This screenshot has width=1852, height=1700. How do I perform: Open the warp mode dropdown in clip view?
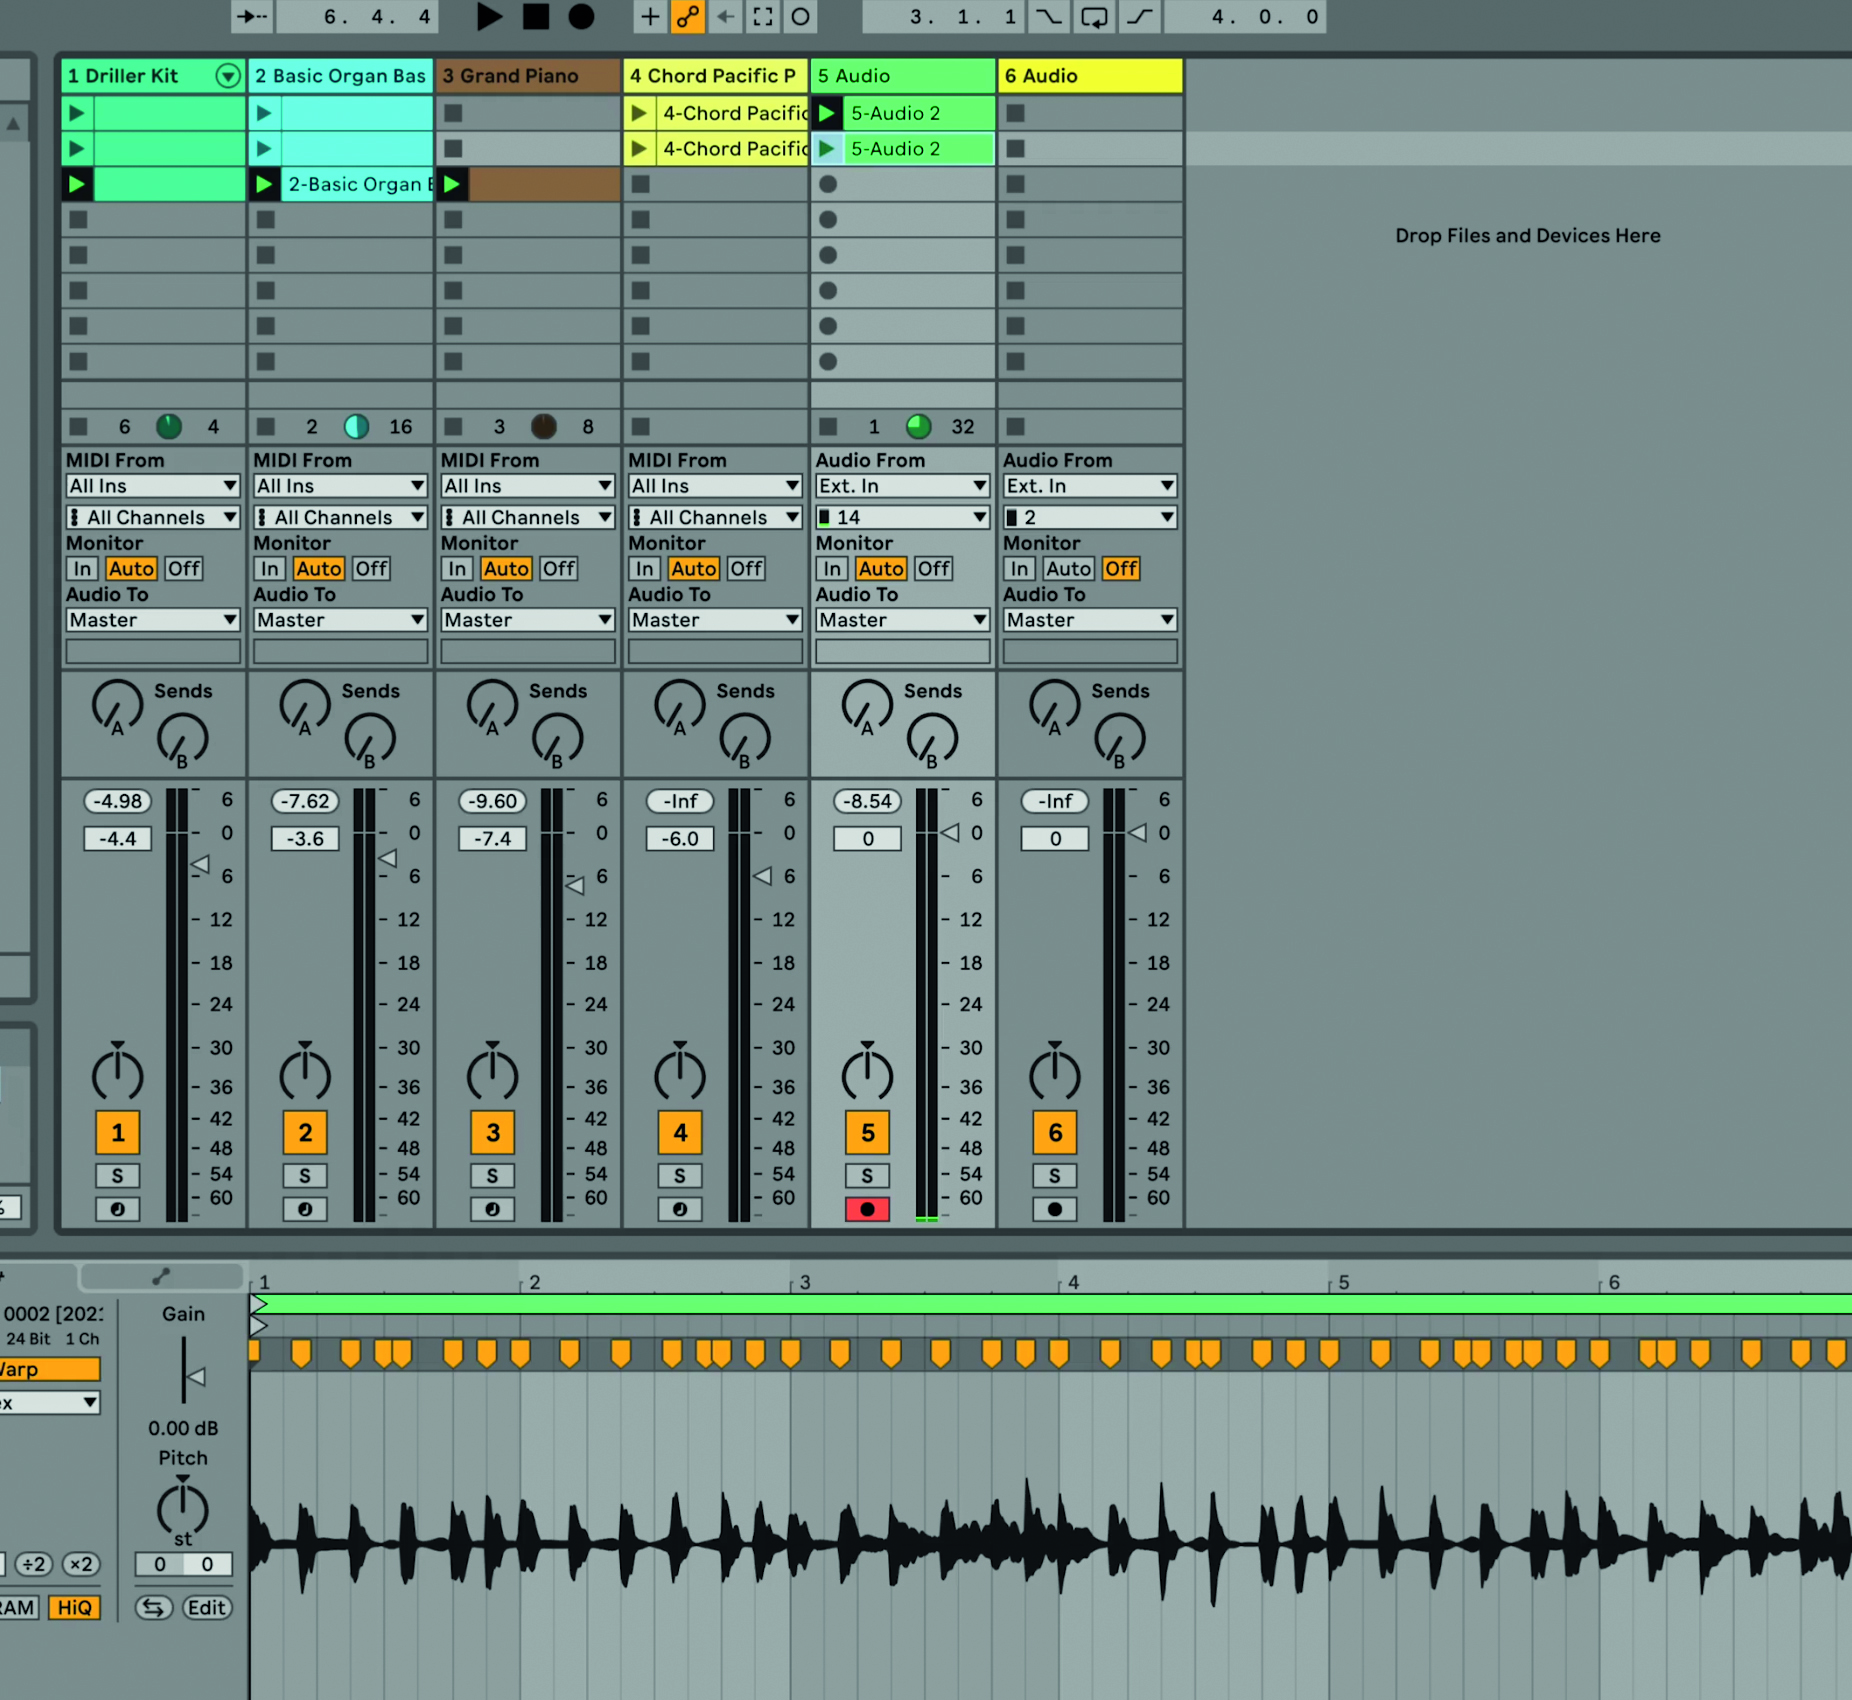coord(49,1402)
